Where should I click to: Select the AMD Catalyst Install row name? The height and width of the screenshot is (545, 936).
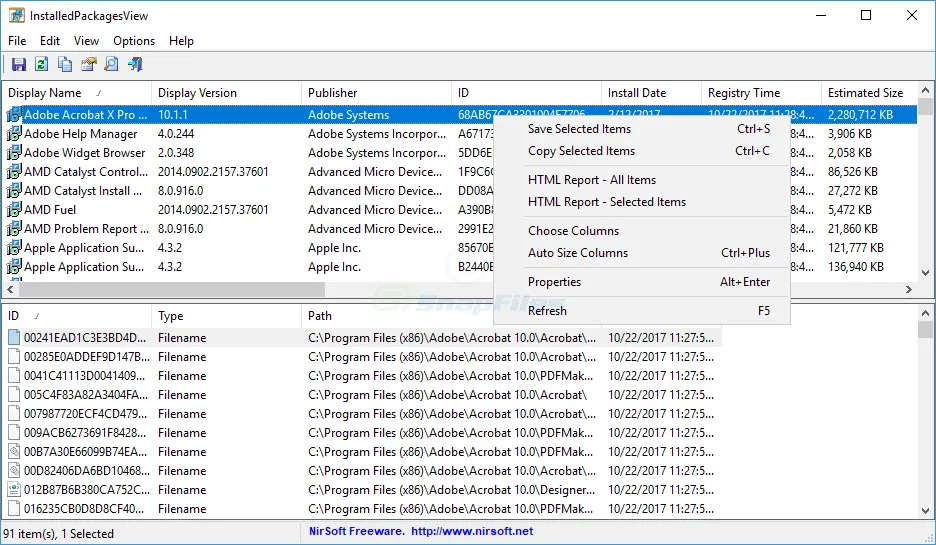coord(83,191)
